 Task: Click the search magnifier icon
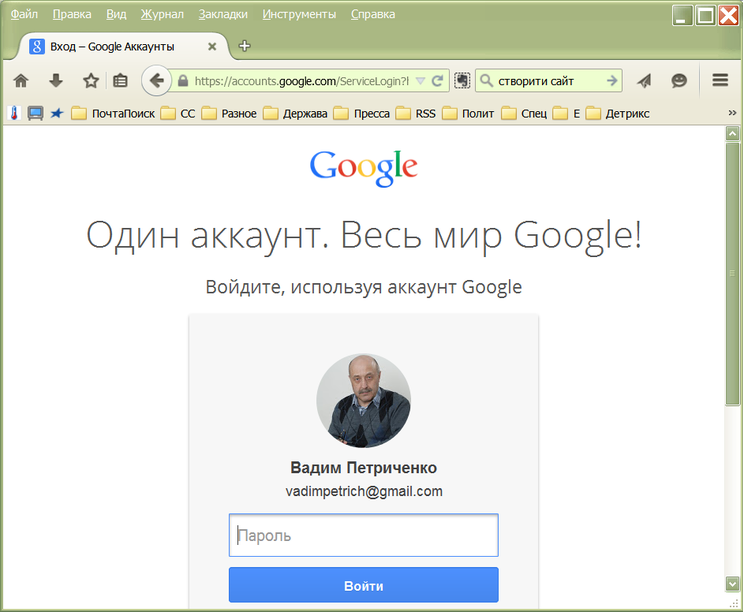[x=487, y=81]
